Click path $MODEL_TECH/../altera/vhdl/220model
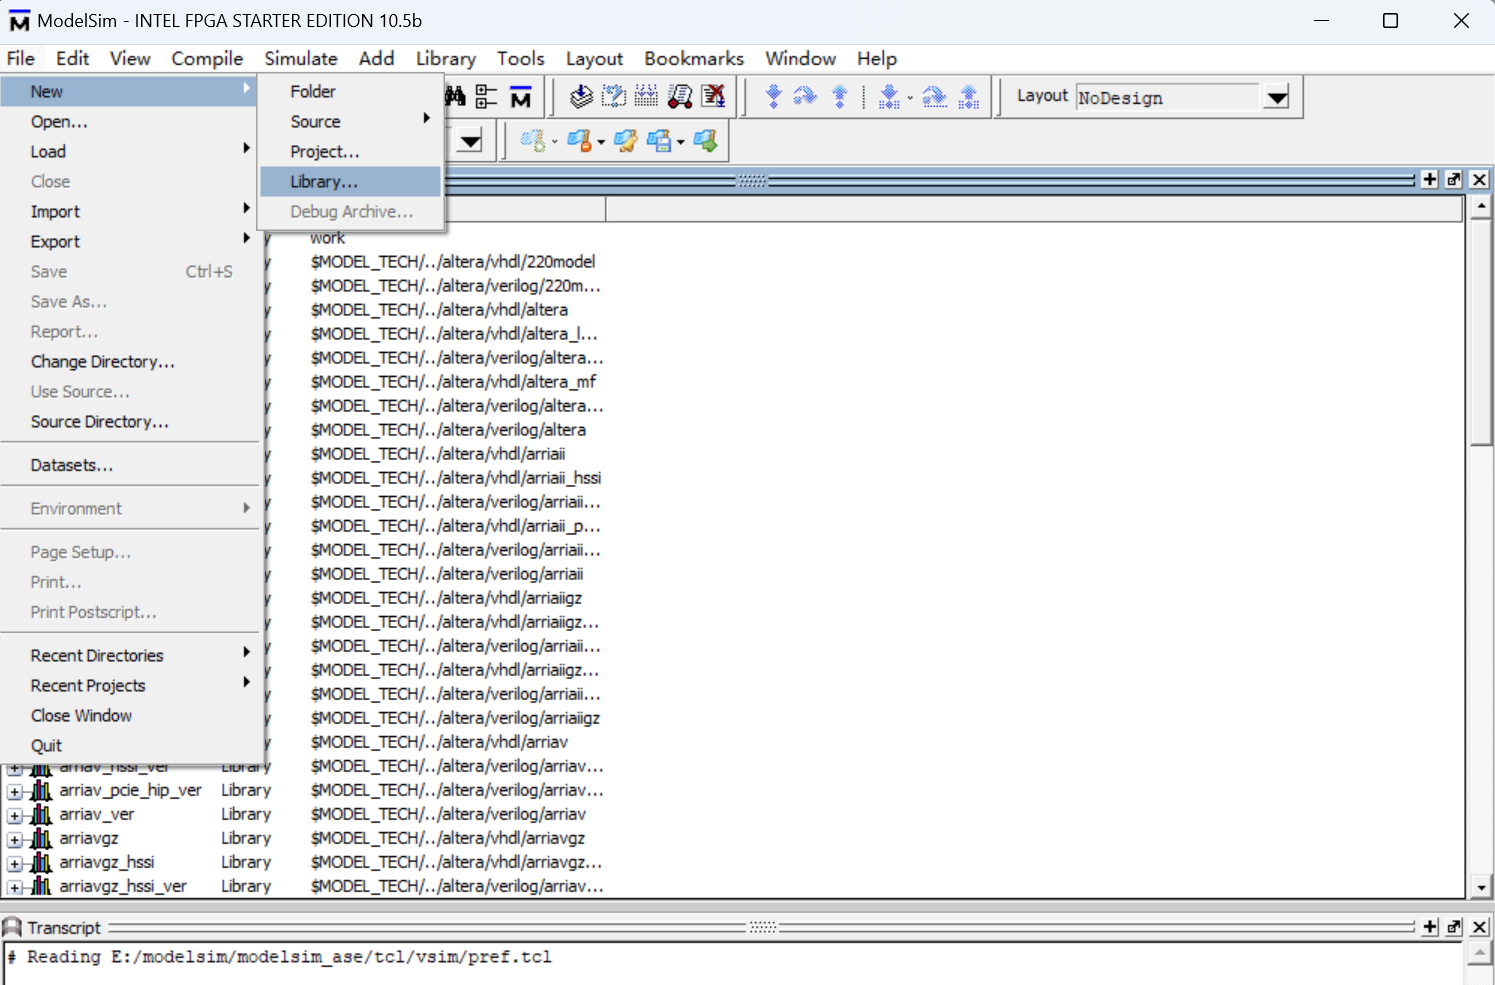The height and width of the screenshot is (985, 1495). click(453, 261)
